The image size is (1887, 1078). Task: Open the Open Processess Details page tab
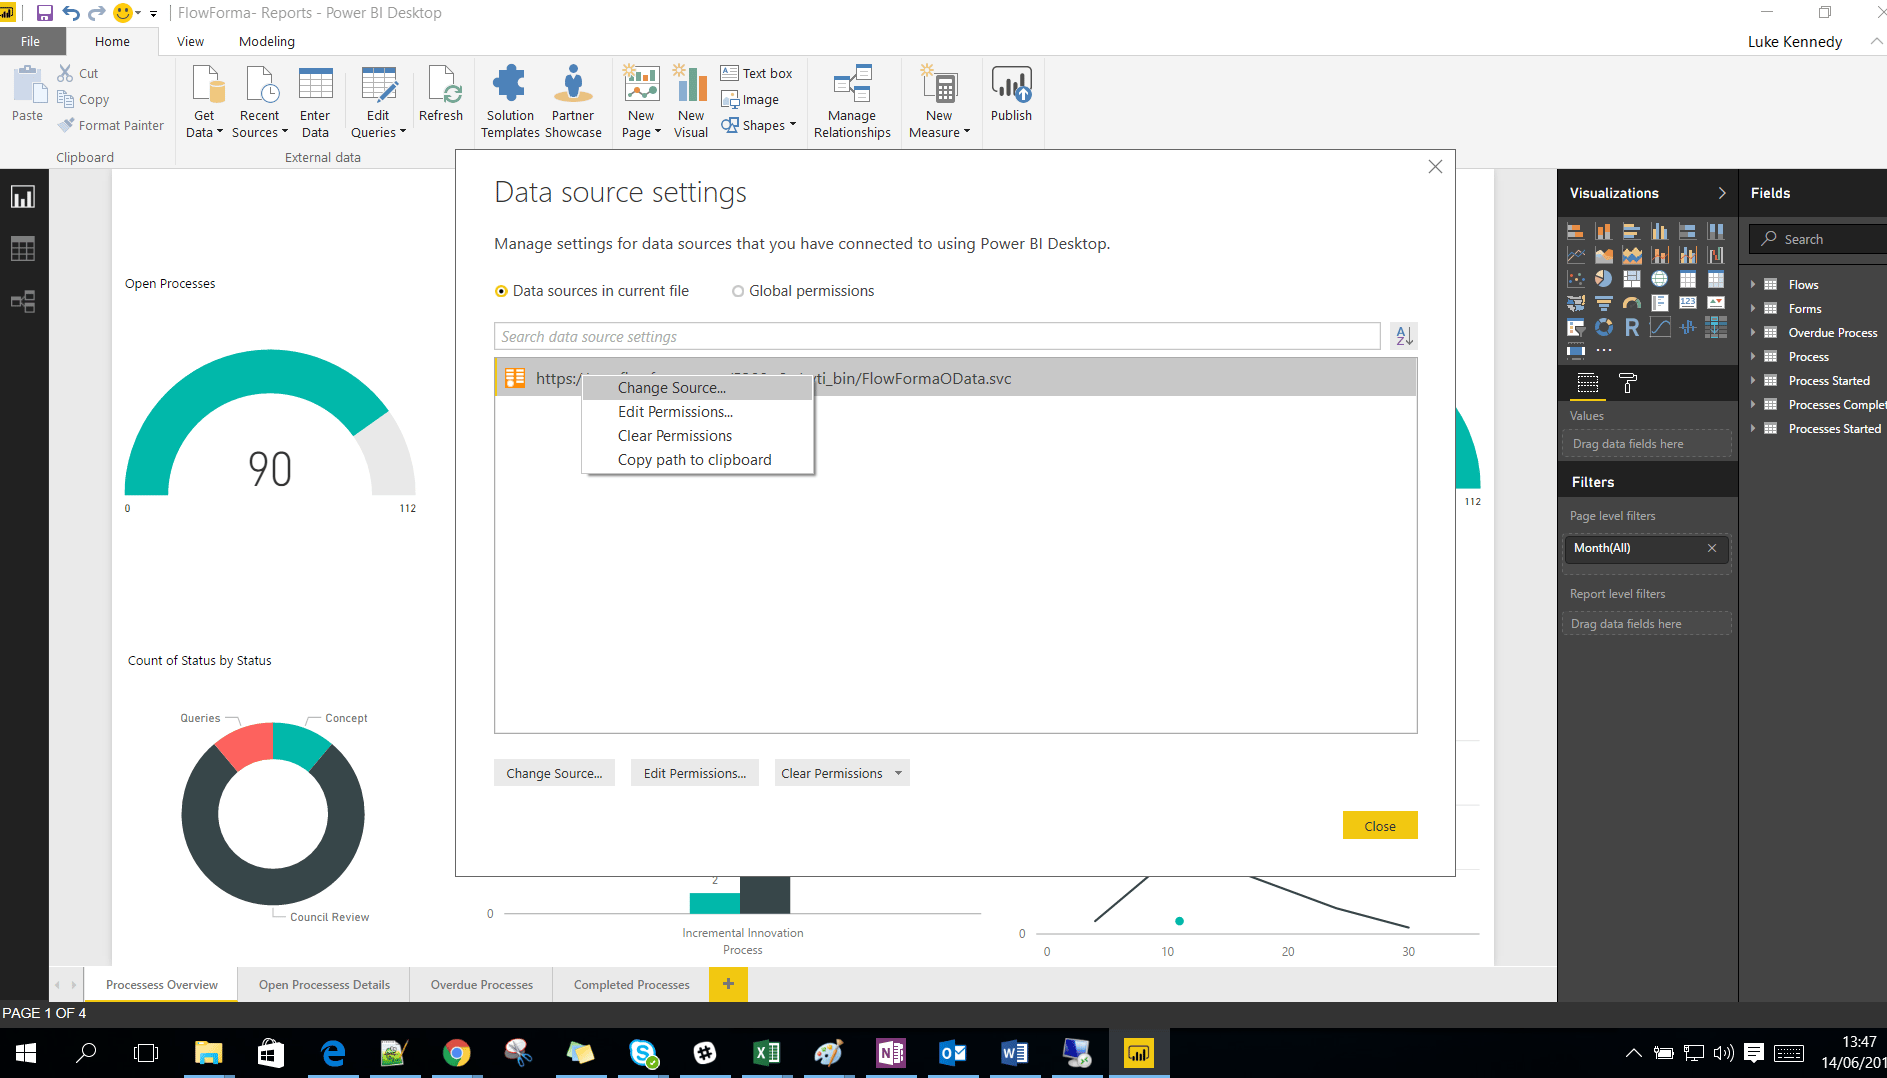pos(324,985)
